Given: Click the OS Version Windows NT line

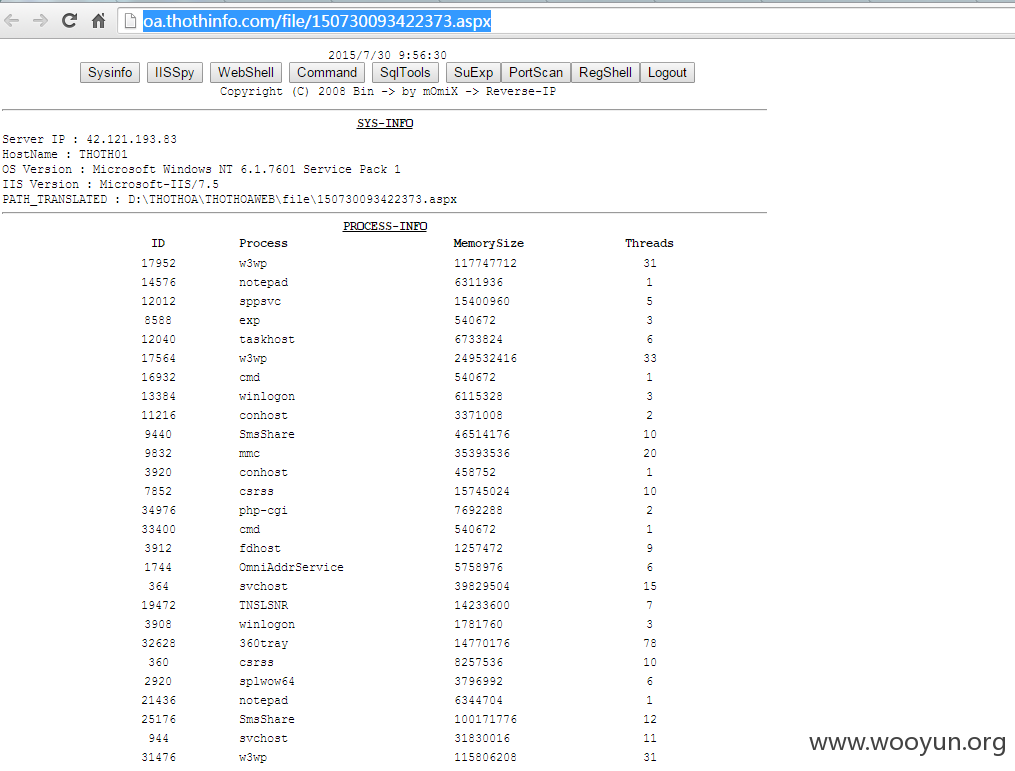Looking at the screenshot, I should (201, 169).
